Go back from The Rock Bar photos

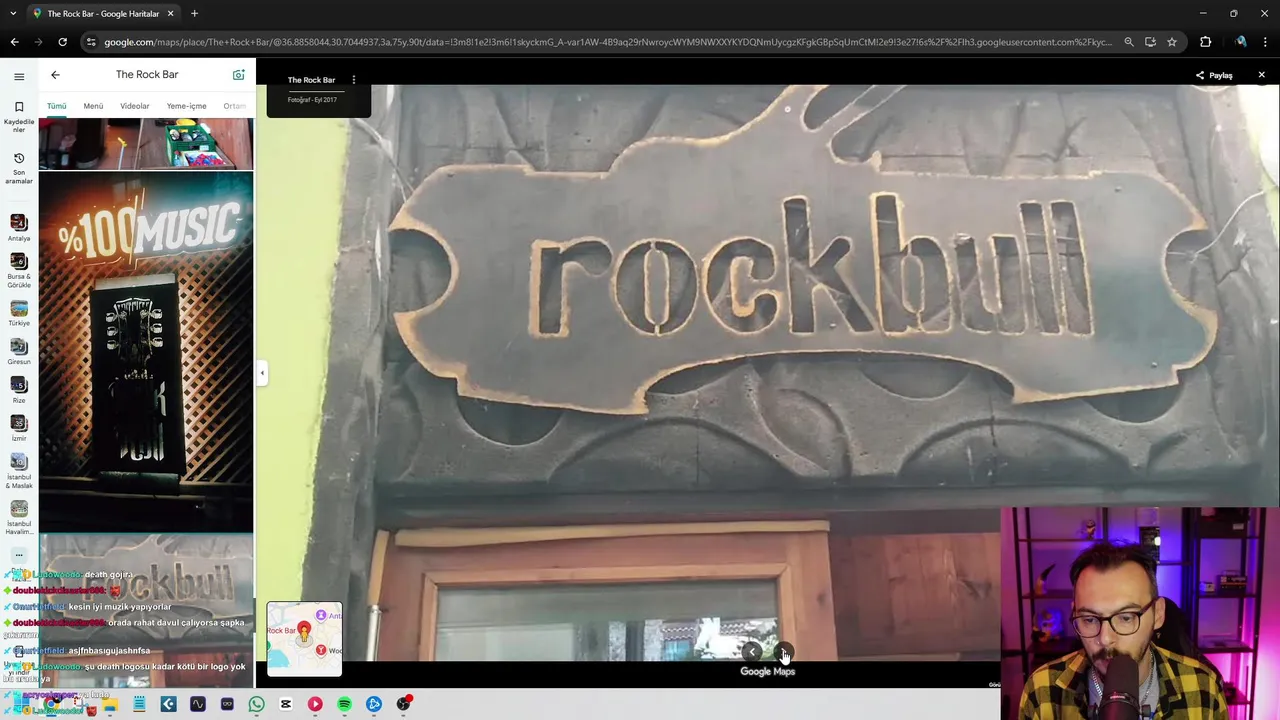pos(55,75)
